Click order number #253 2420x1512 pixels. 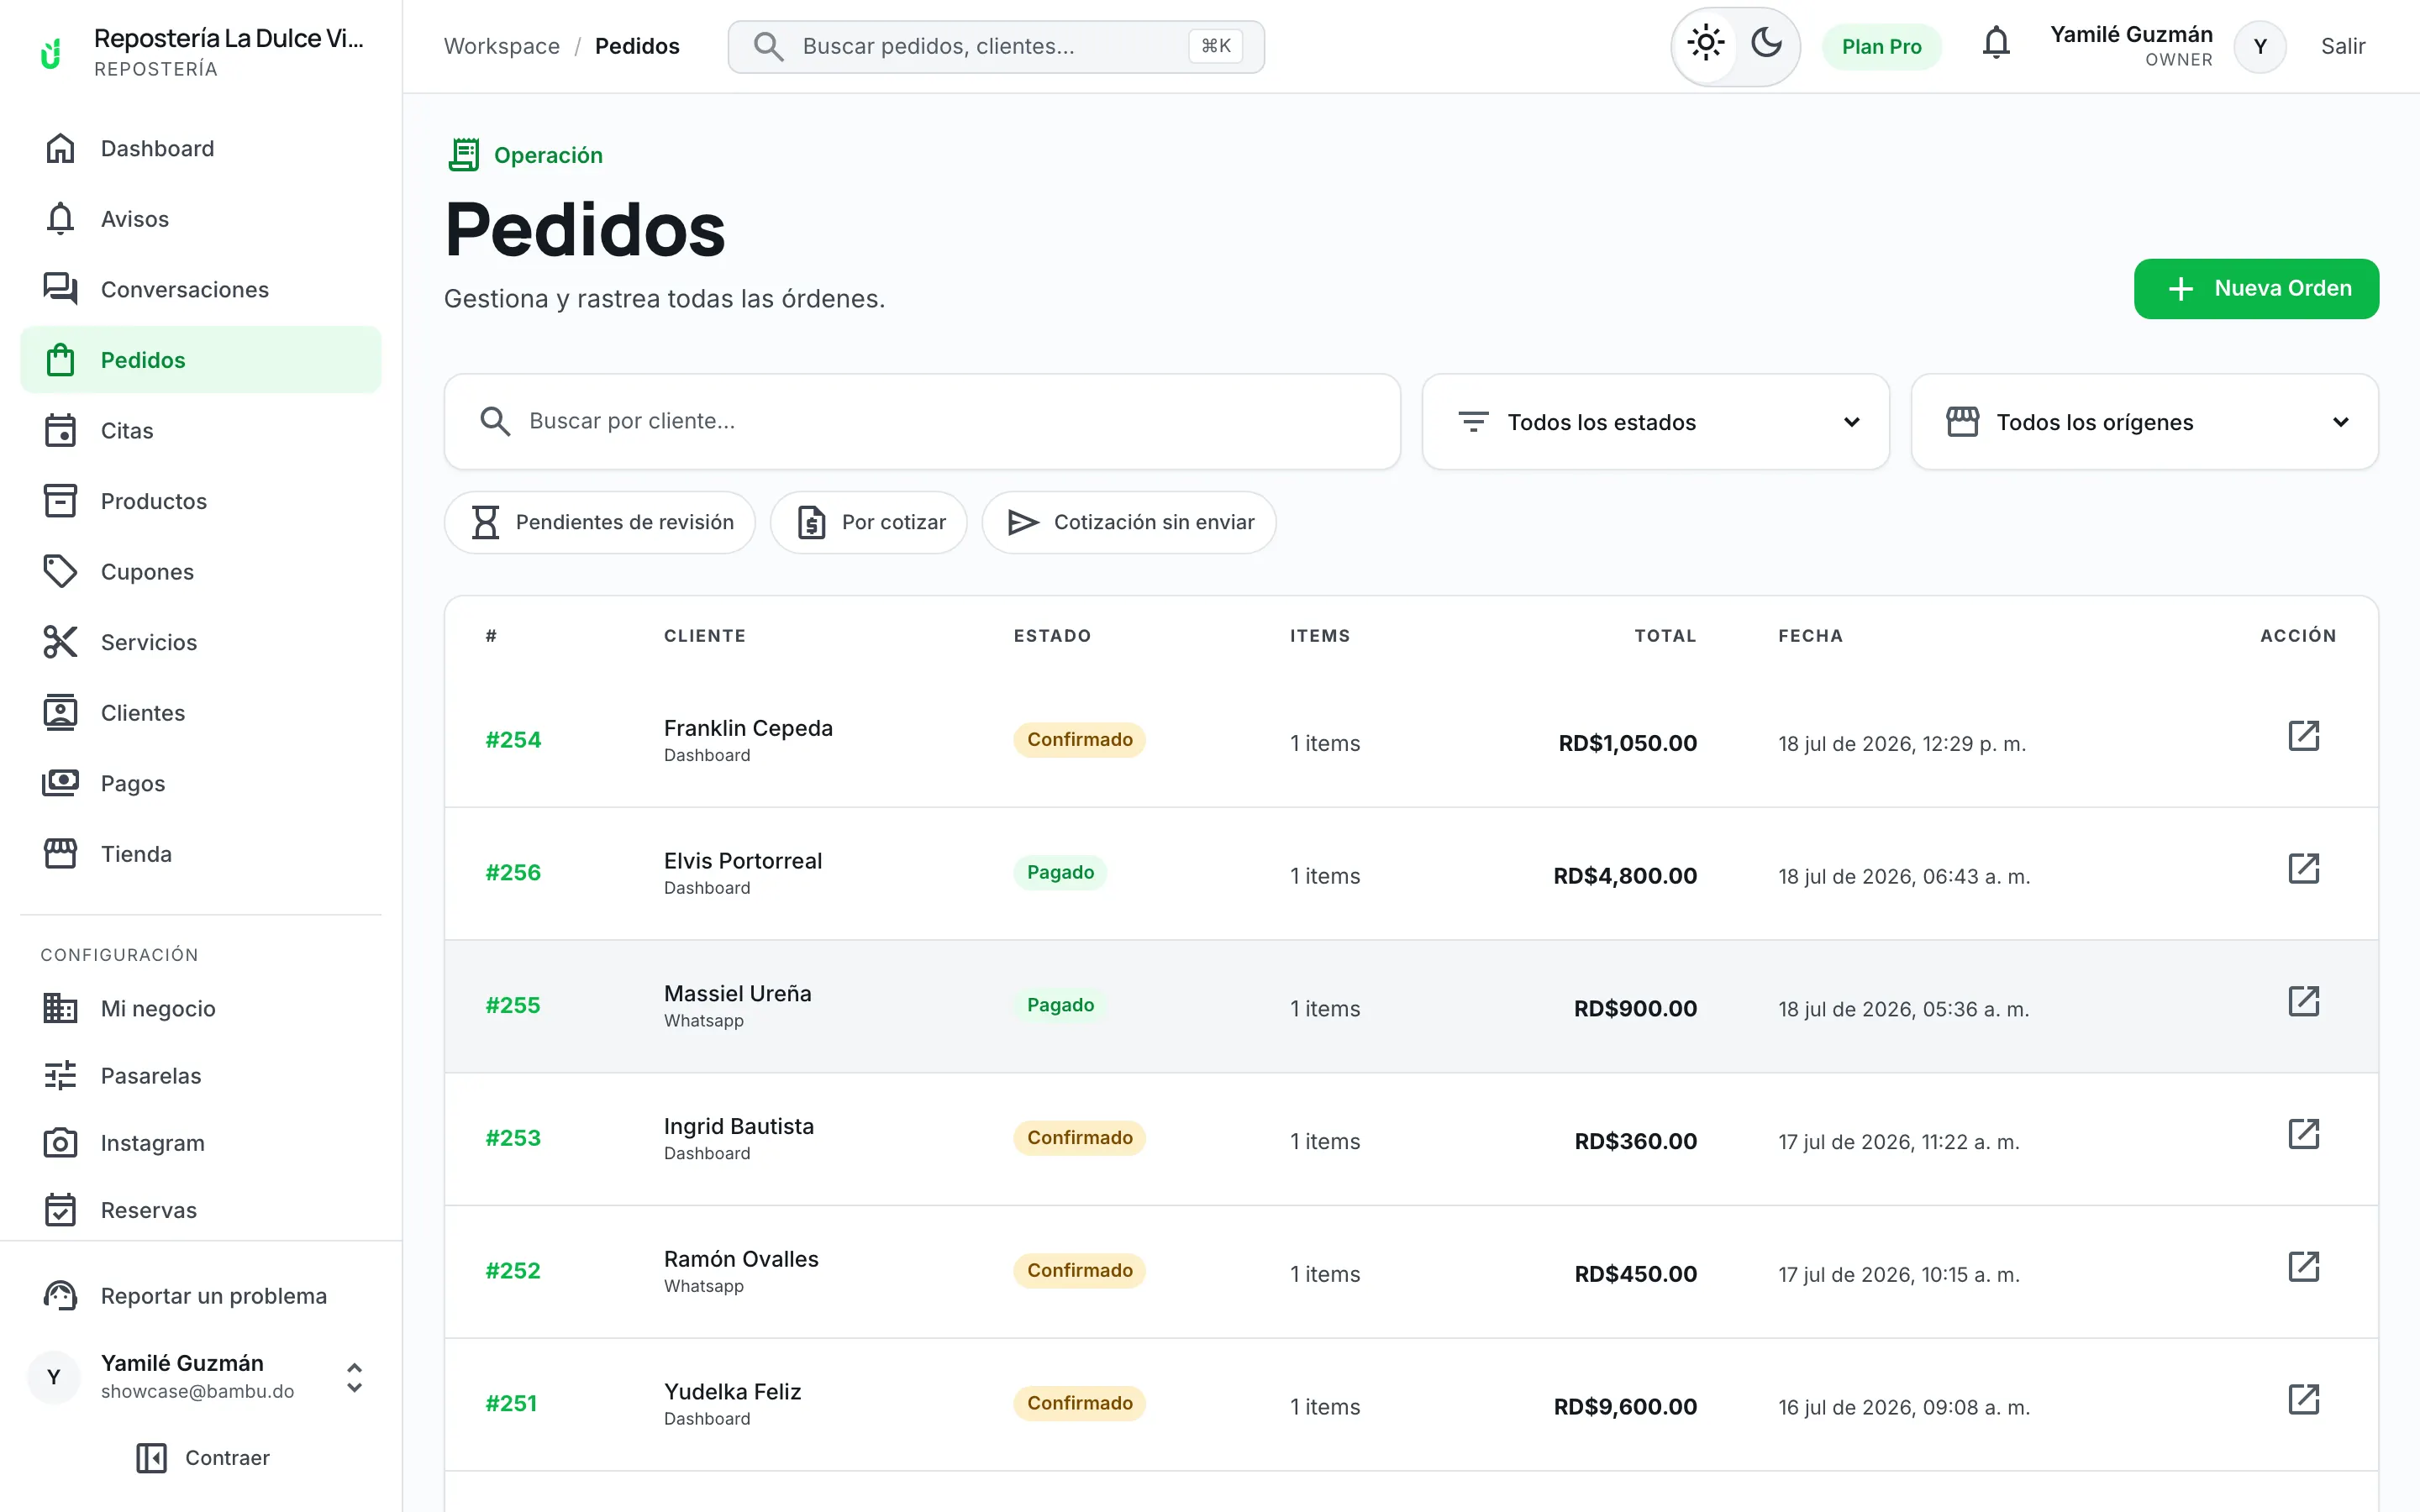click(x=513, y=1138)
